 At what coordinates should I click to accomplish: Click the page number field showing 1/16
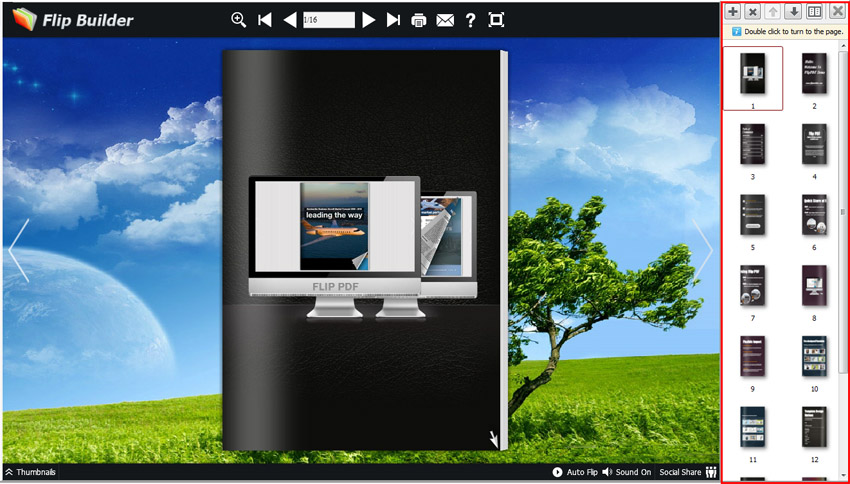[x=329, y=20]
